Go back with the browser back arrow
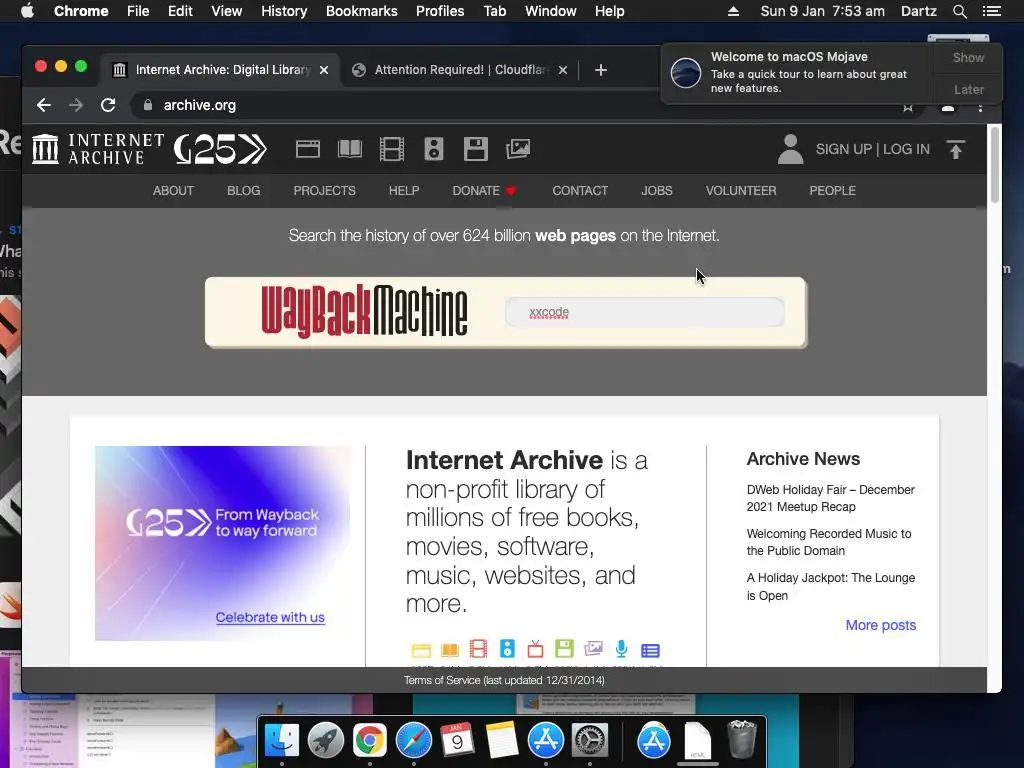The width and height of the screenshot is (1024, 768). point(44,105)
